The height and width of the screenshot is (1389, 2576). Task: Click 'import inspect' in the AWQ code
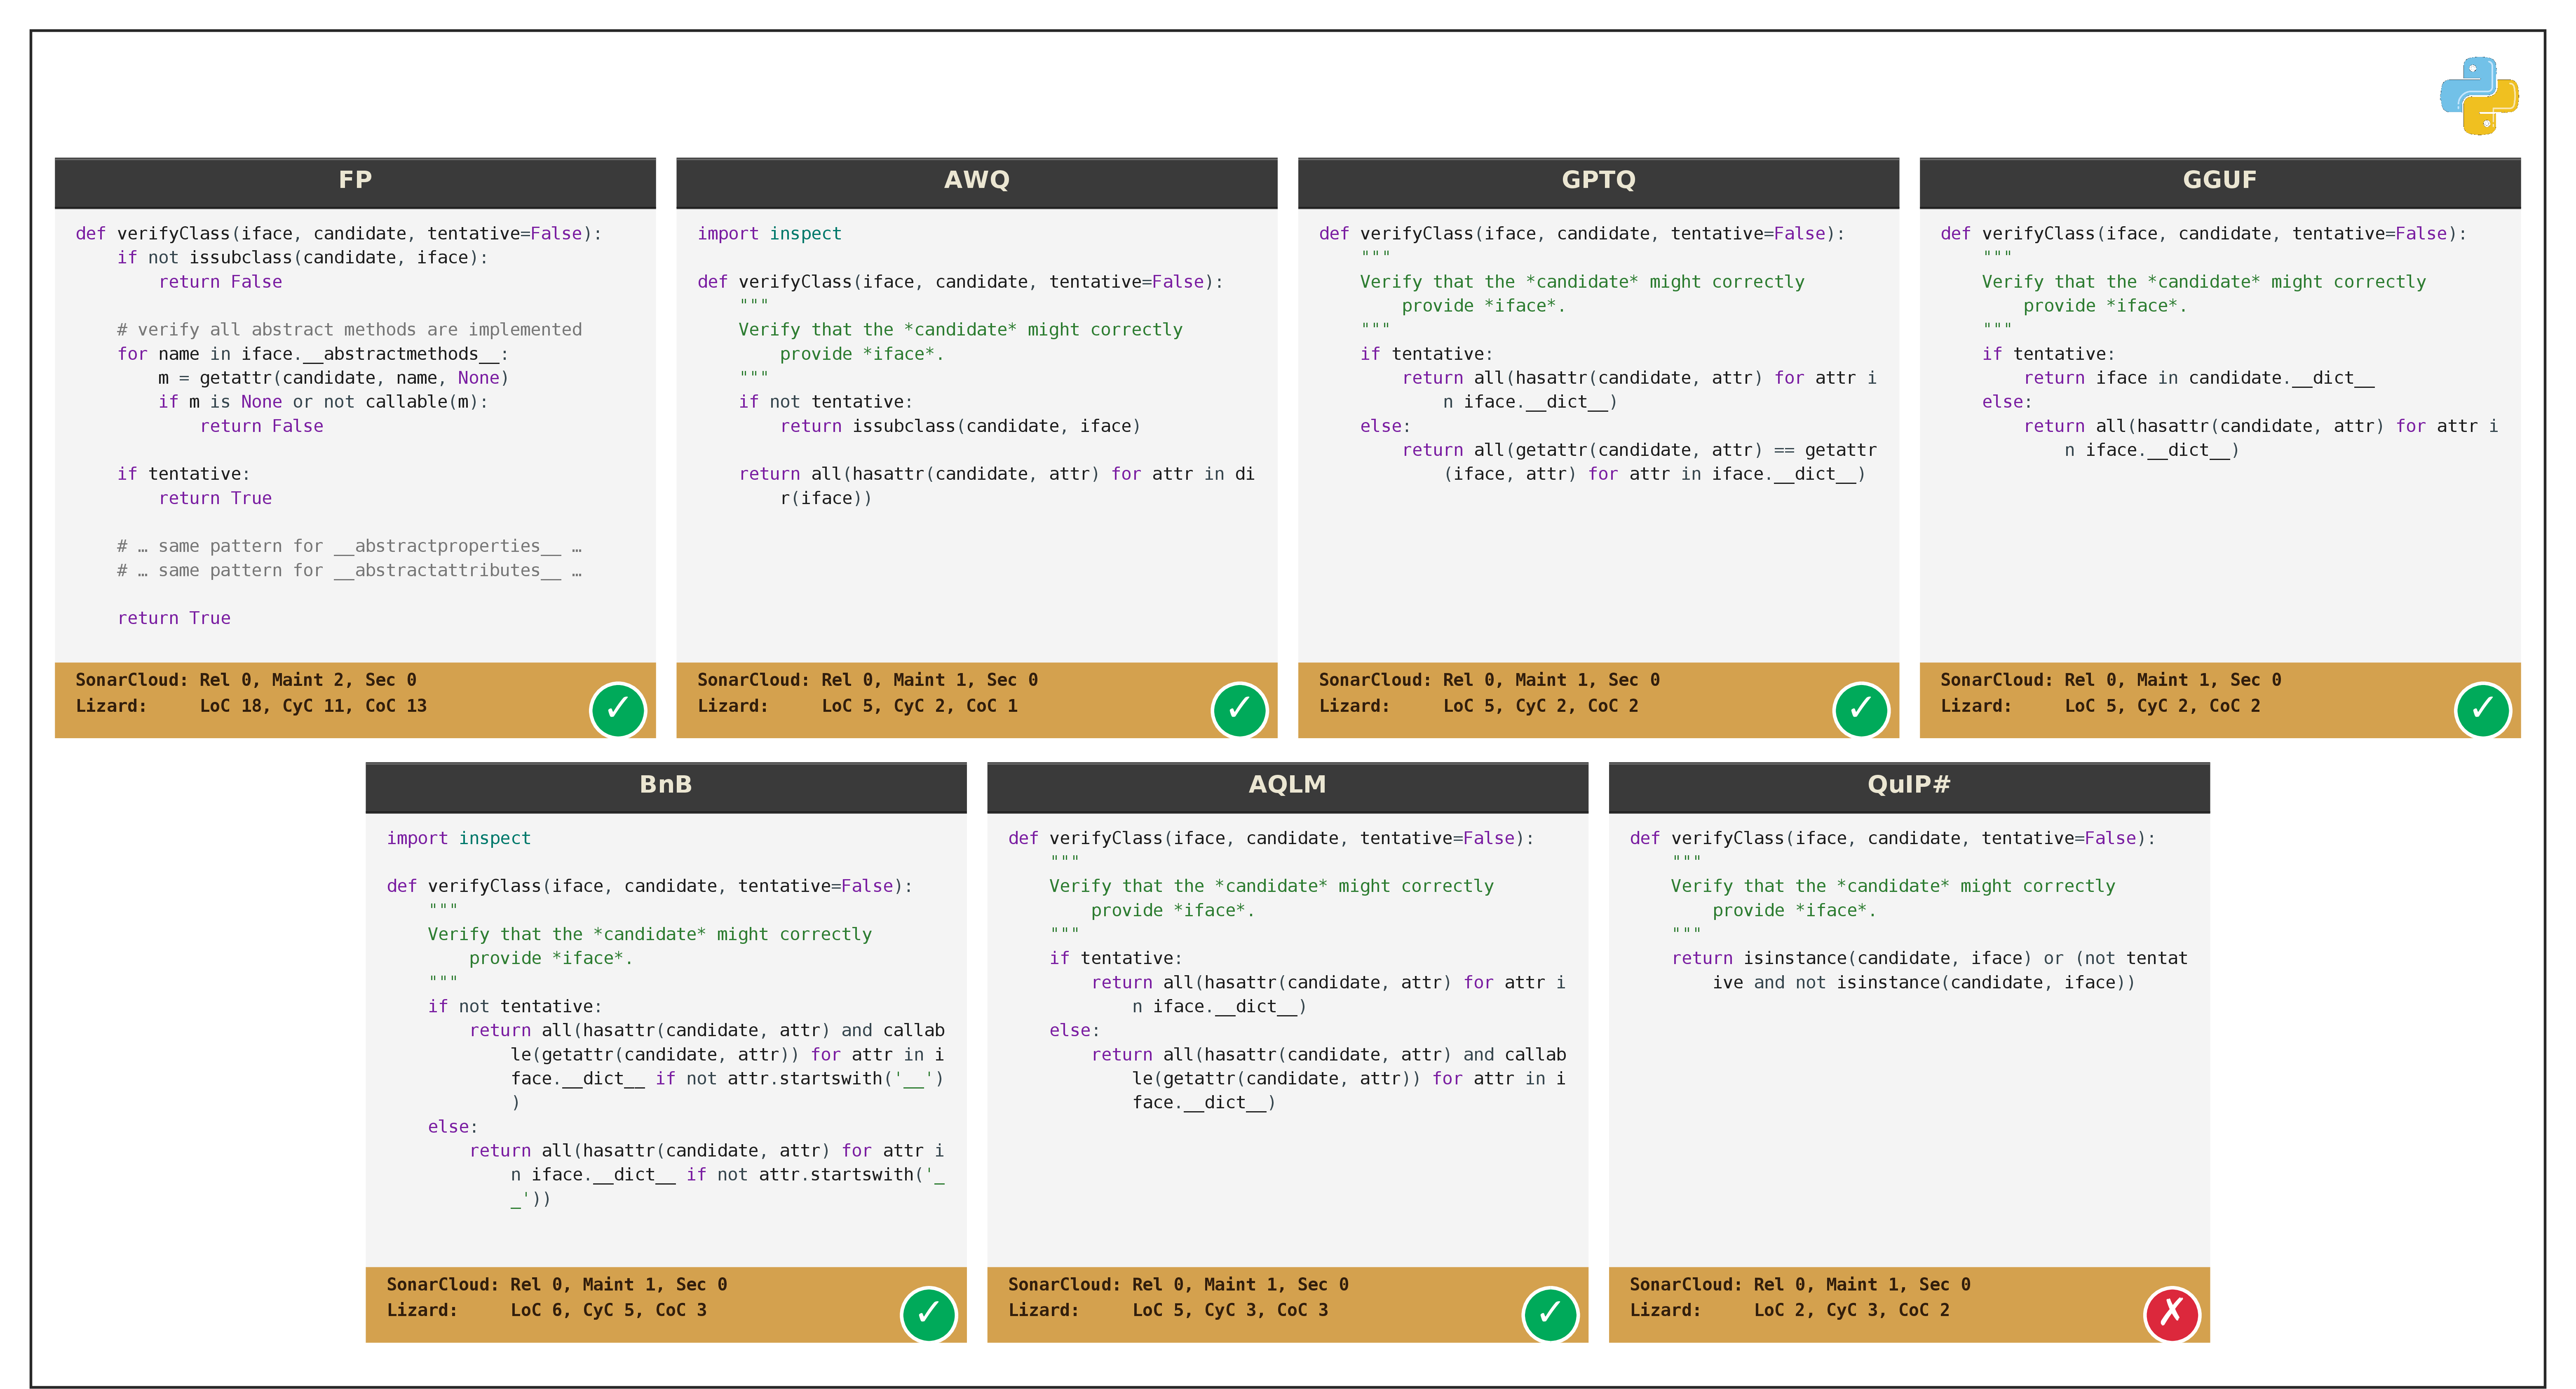point(769,234)
